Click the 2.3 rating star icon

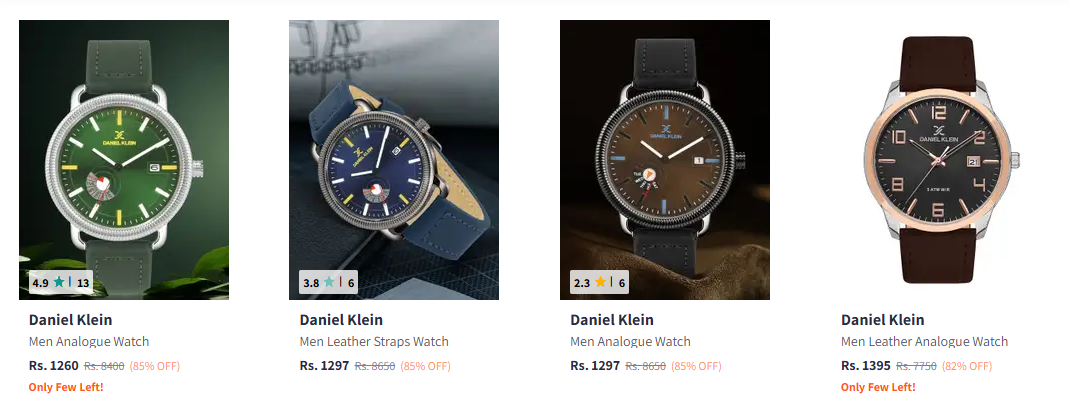tap(600, 283)
